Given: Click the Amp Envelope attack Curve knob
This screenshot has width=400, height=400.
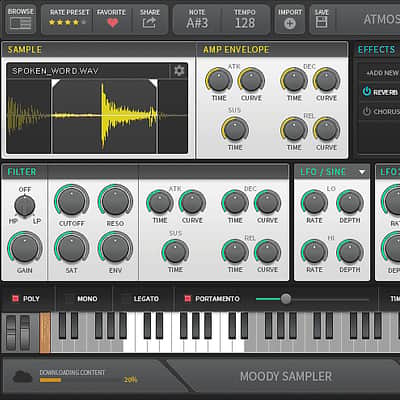Looking at the screenshot, I should [251, 80].
